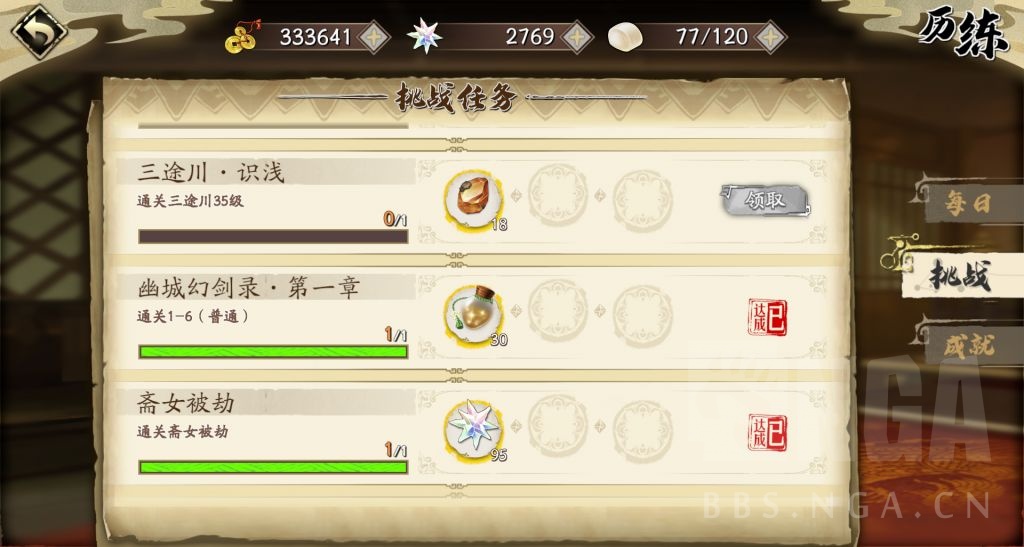Image resolution: width=1024 pixels, height=547 pixels.
Task: Click the gold coins currency icon
Action: coord(242,37)
